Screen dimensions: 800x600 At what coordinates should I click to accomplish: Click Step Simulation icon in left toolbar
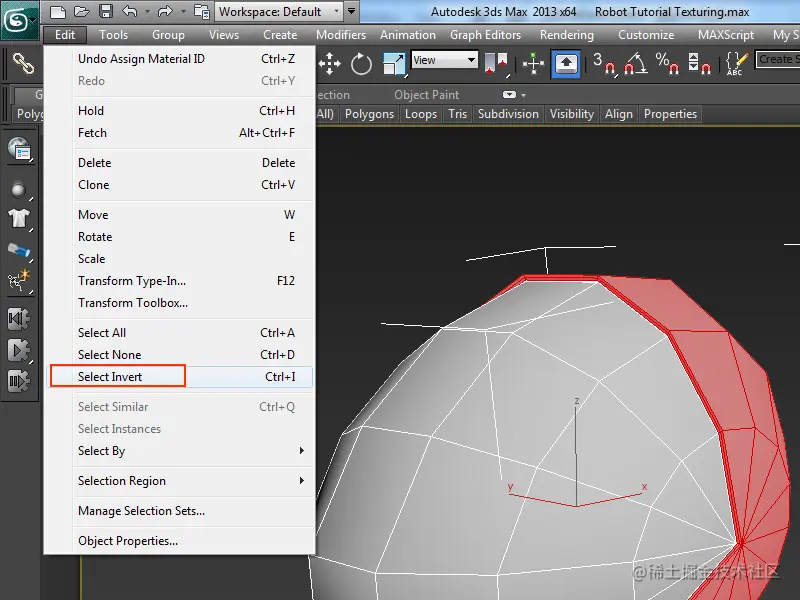point(19,381)
